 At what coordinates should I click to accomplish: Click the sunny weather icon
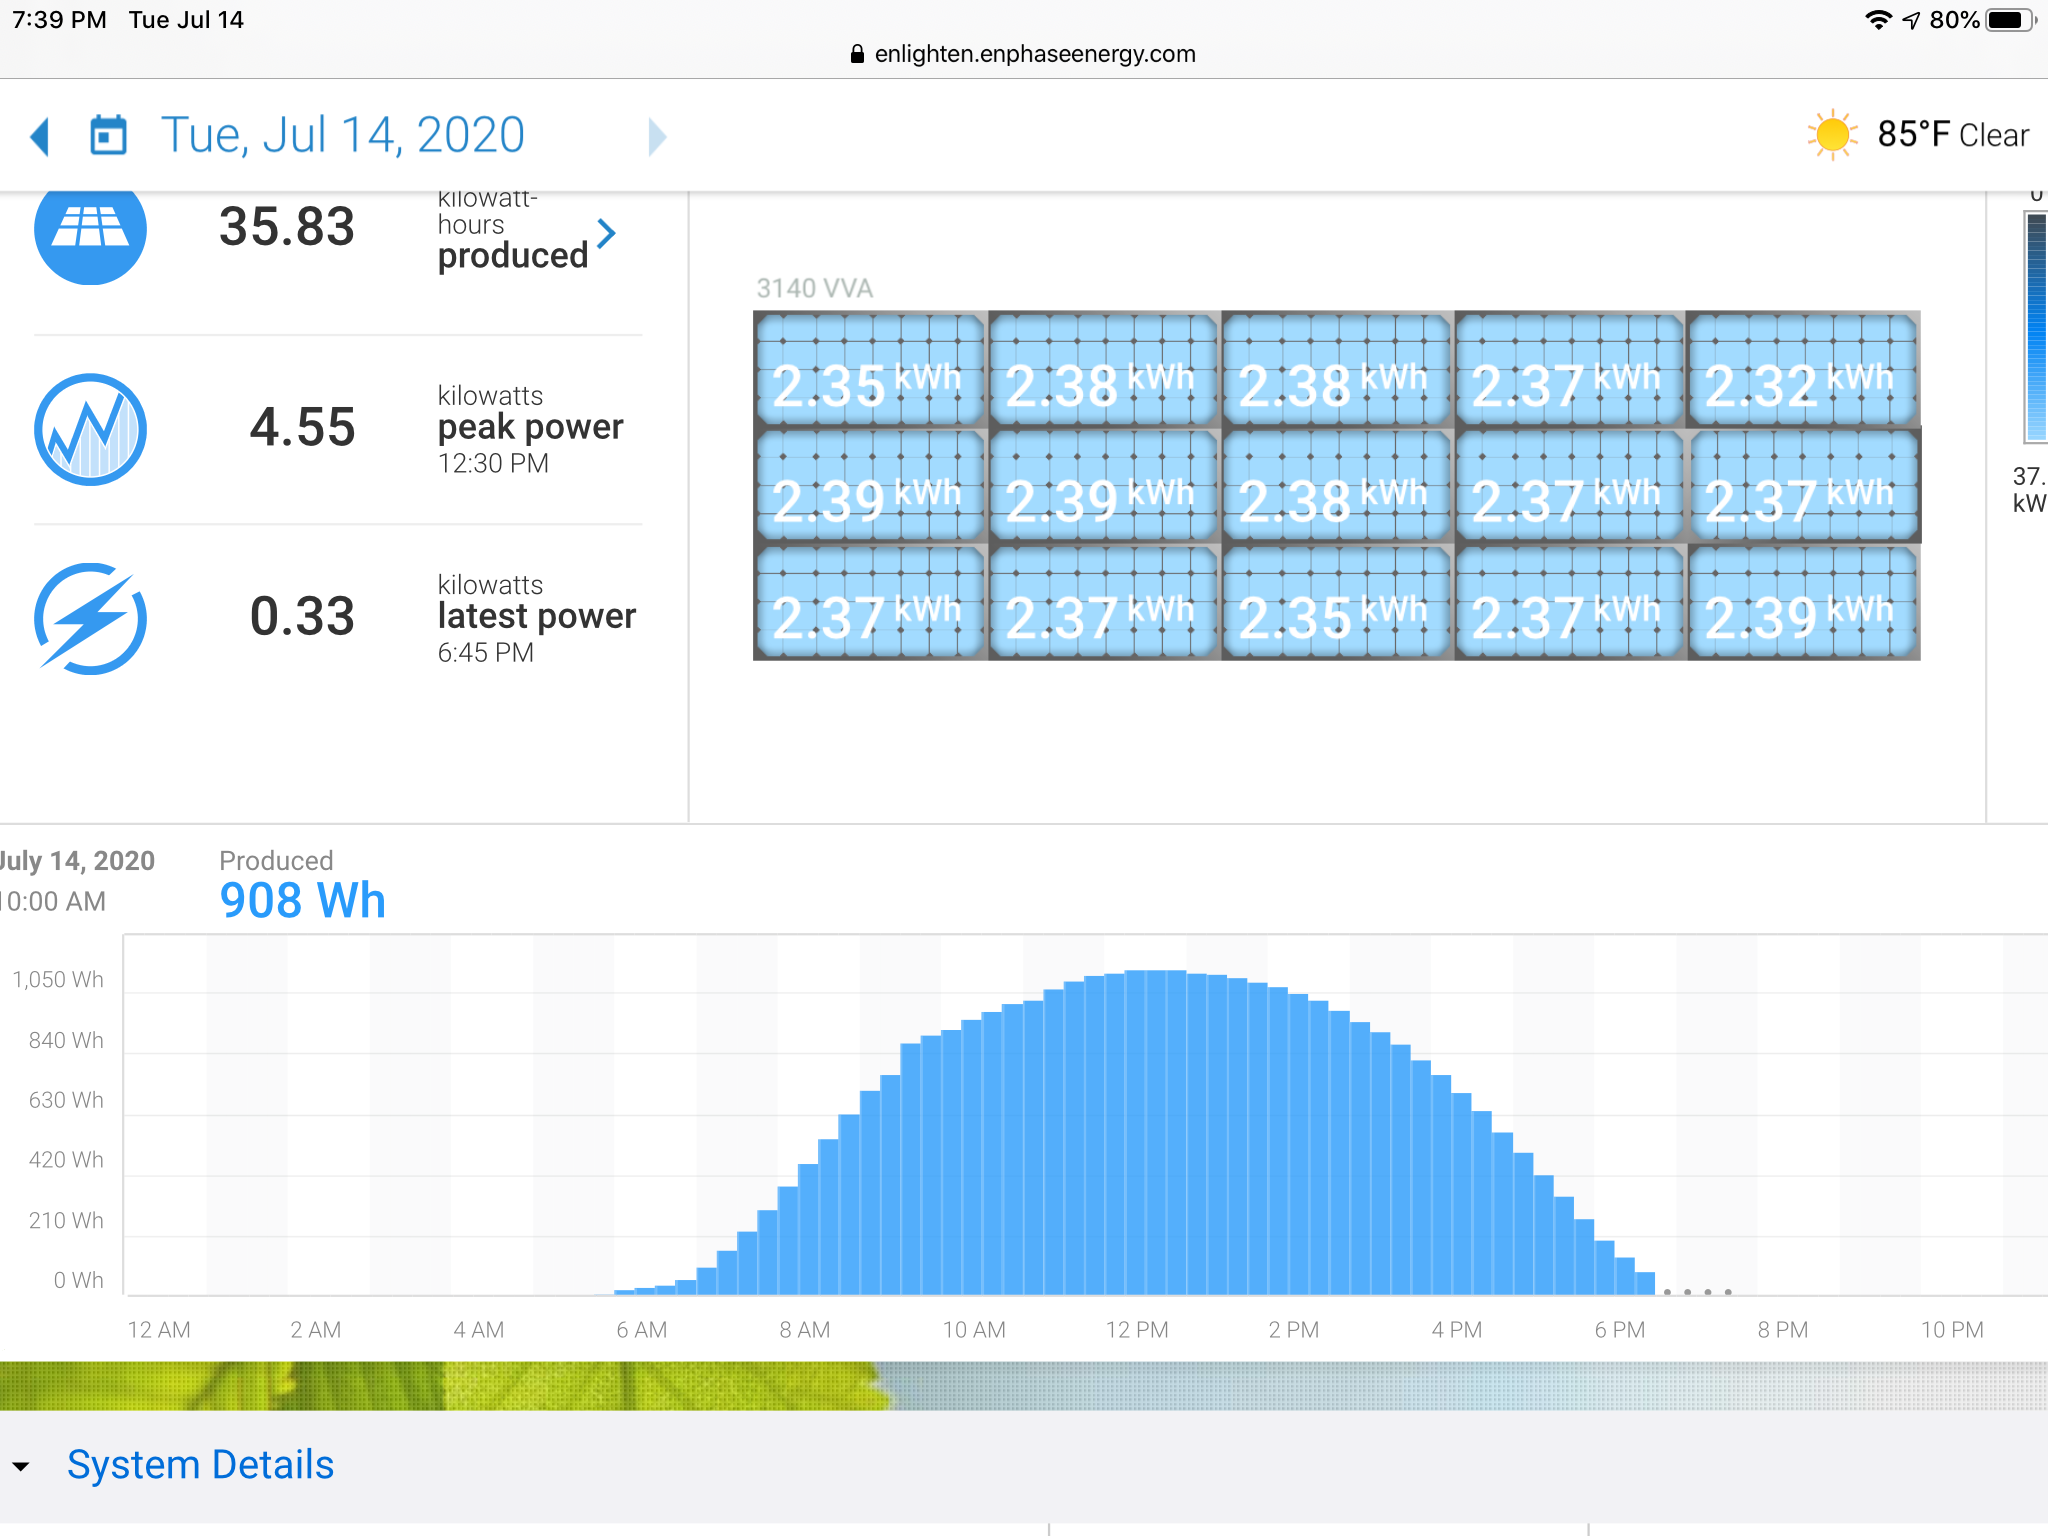pyautogui.click(x=1831, y=135)
